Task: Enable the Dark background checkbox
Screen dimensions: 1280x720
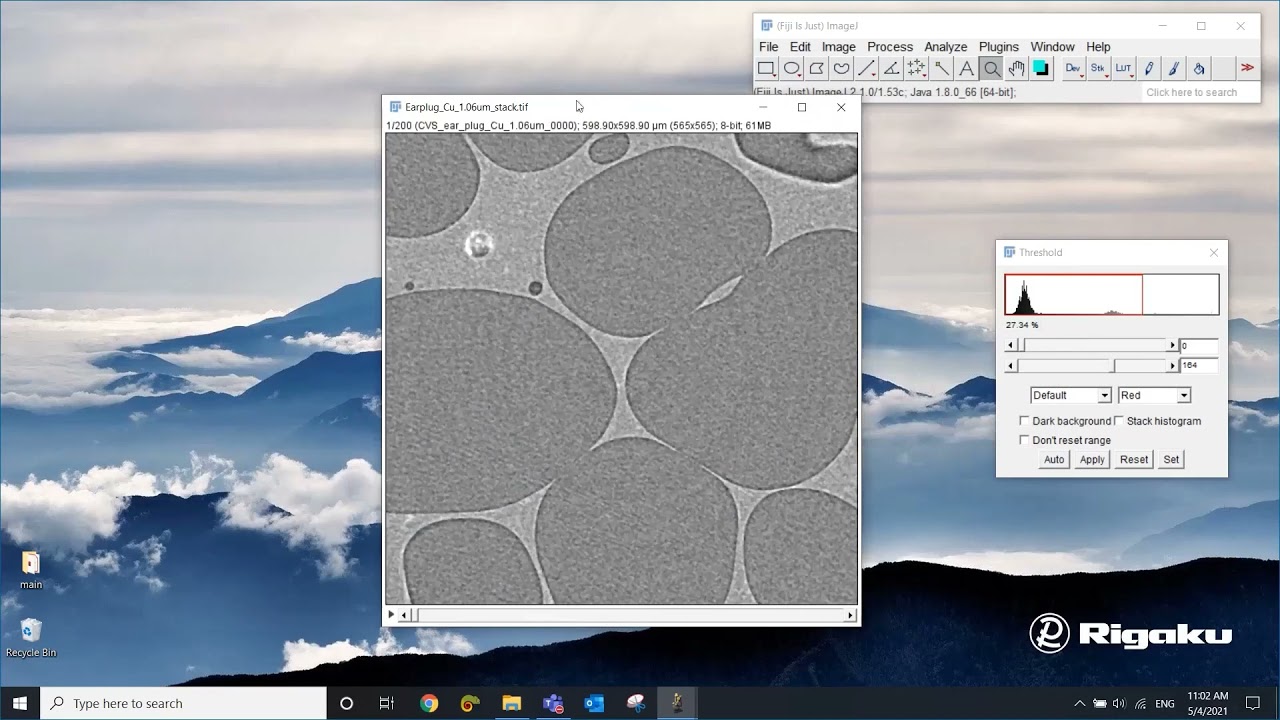Action: point(1024,421)
